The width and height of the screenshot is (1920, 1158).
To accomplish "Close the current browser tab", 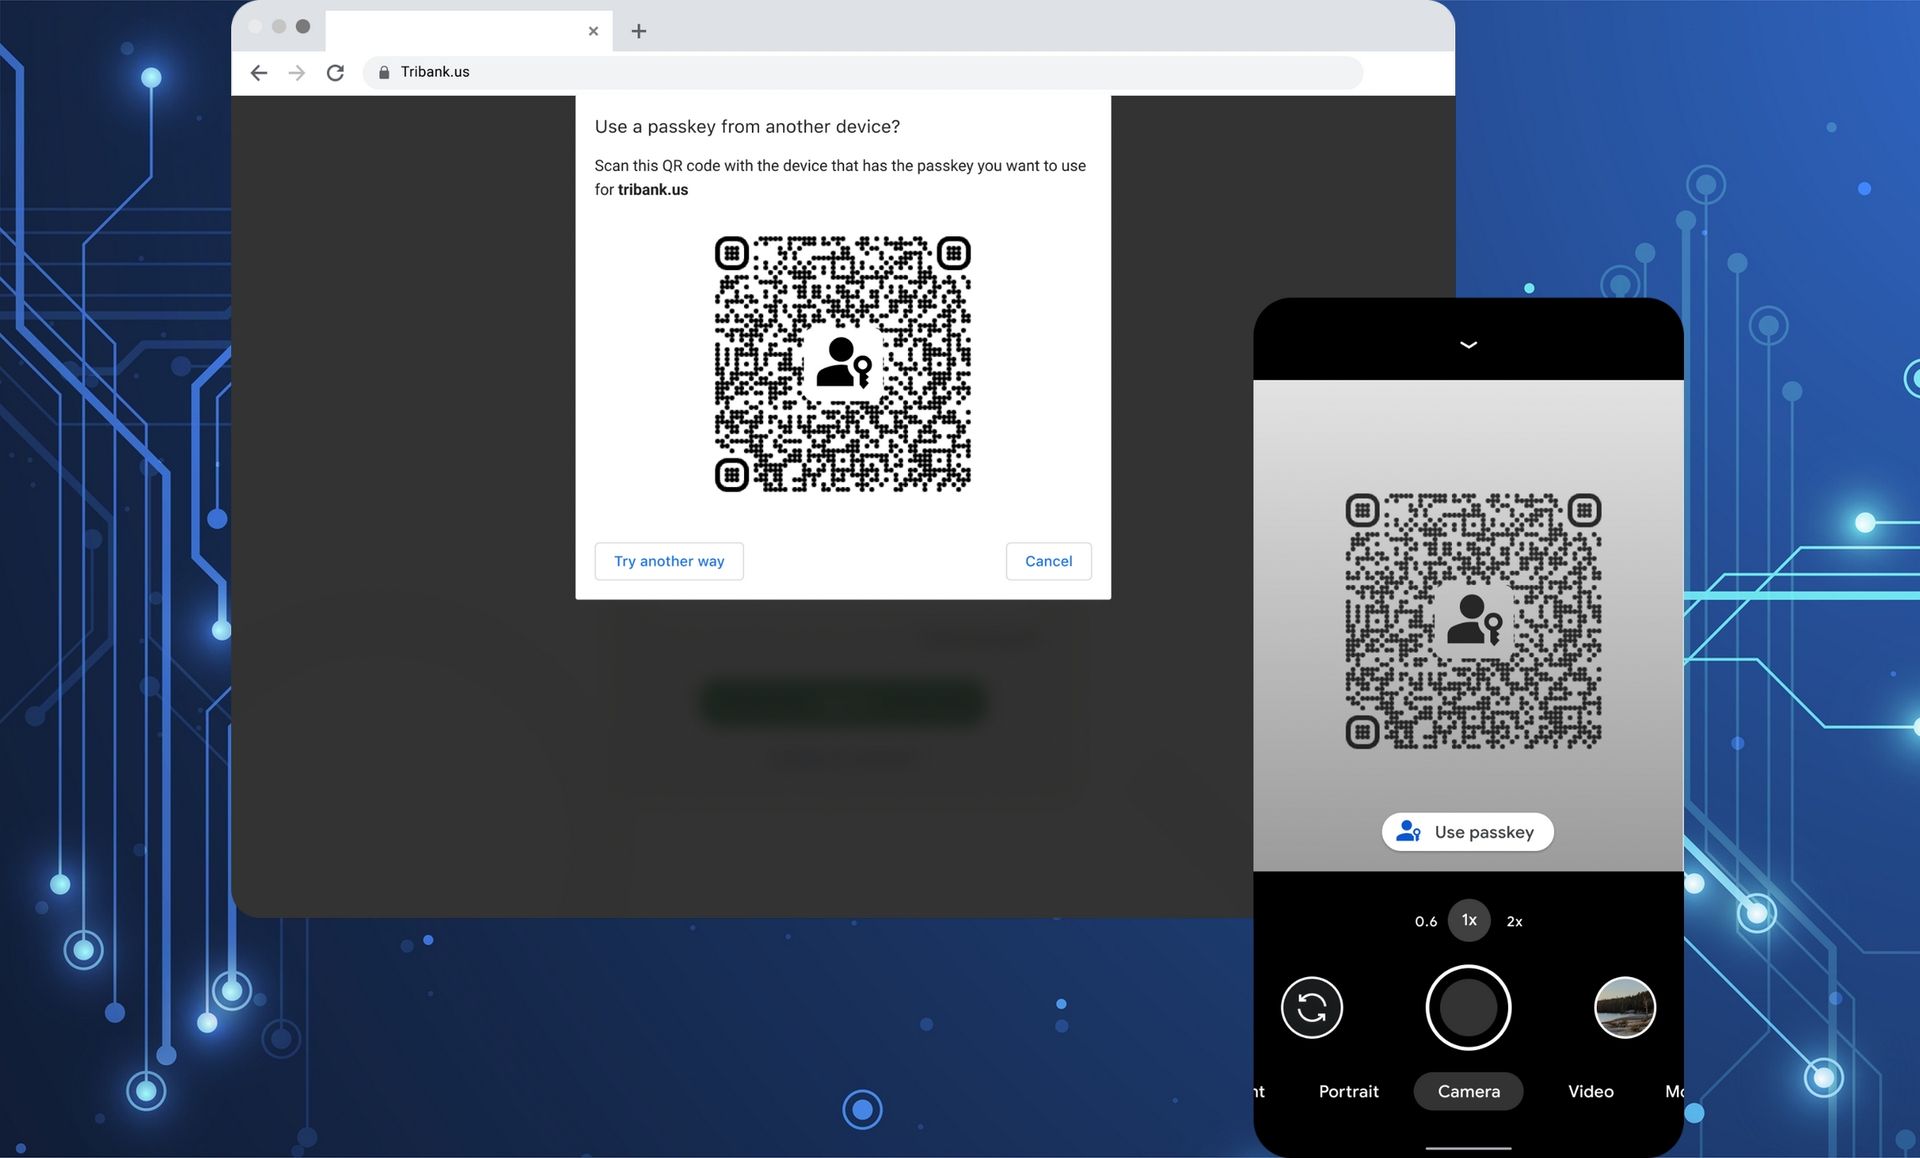I will pos(593,31).
